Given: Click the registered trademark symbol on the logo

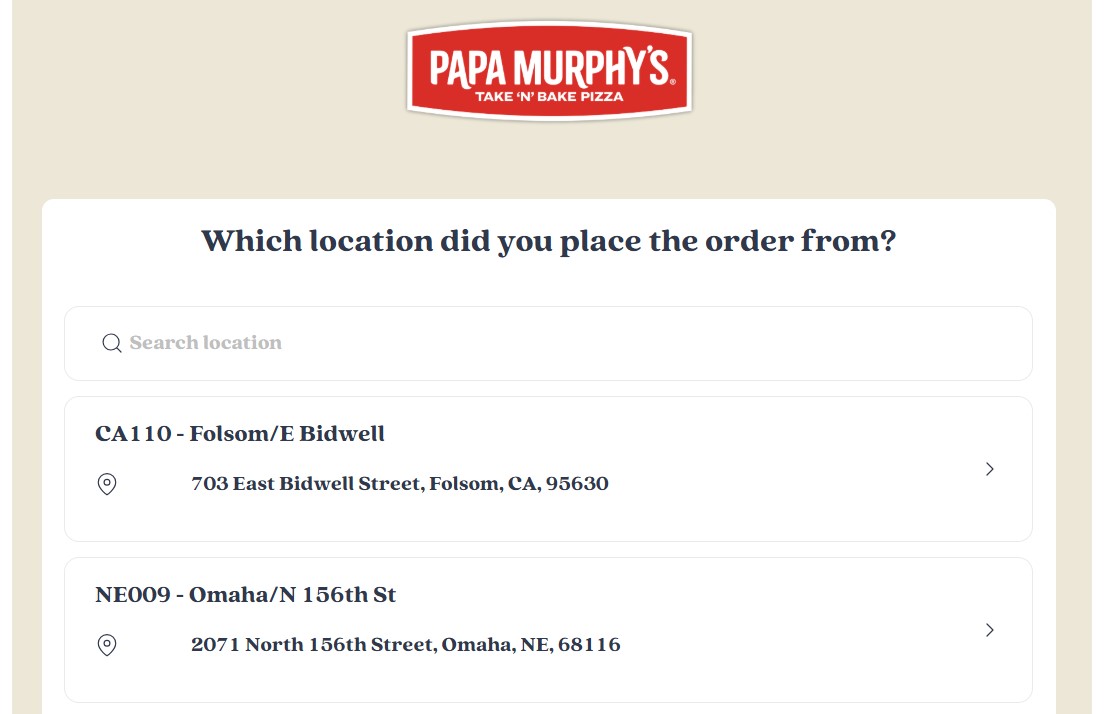Looking at the screenshot, I should pyautogui.click(x=673, y=81).
